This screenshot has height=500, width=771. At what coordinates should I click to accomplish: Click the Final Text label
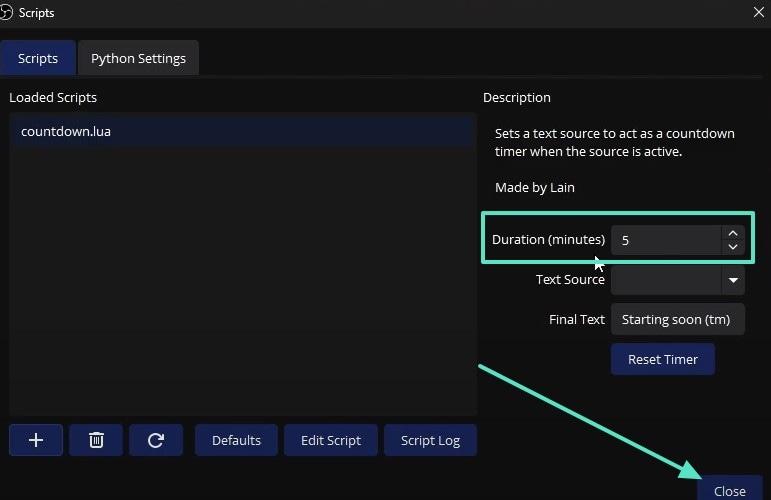[577, 320]
